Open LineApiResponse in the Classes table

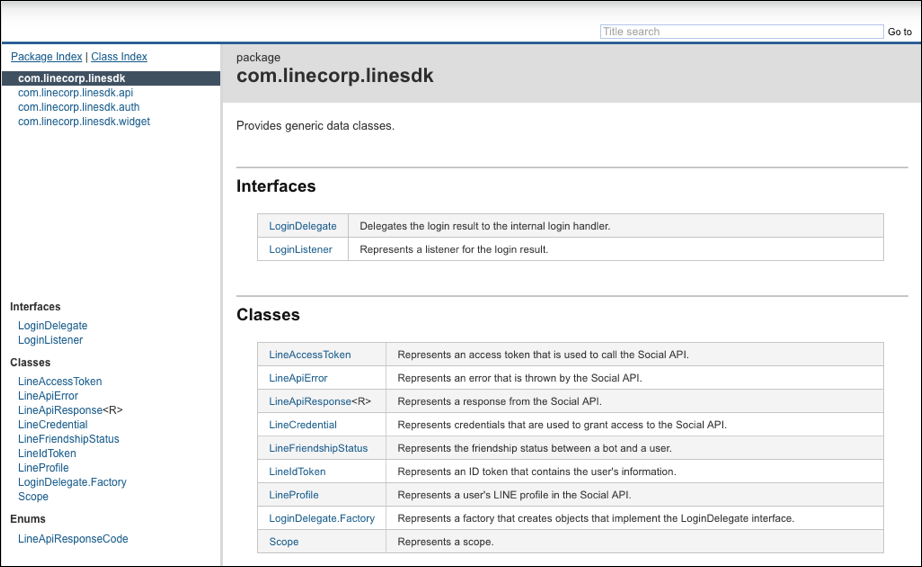coord(310,401)
